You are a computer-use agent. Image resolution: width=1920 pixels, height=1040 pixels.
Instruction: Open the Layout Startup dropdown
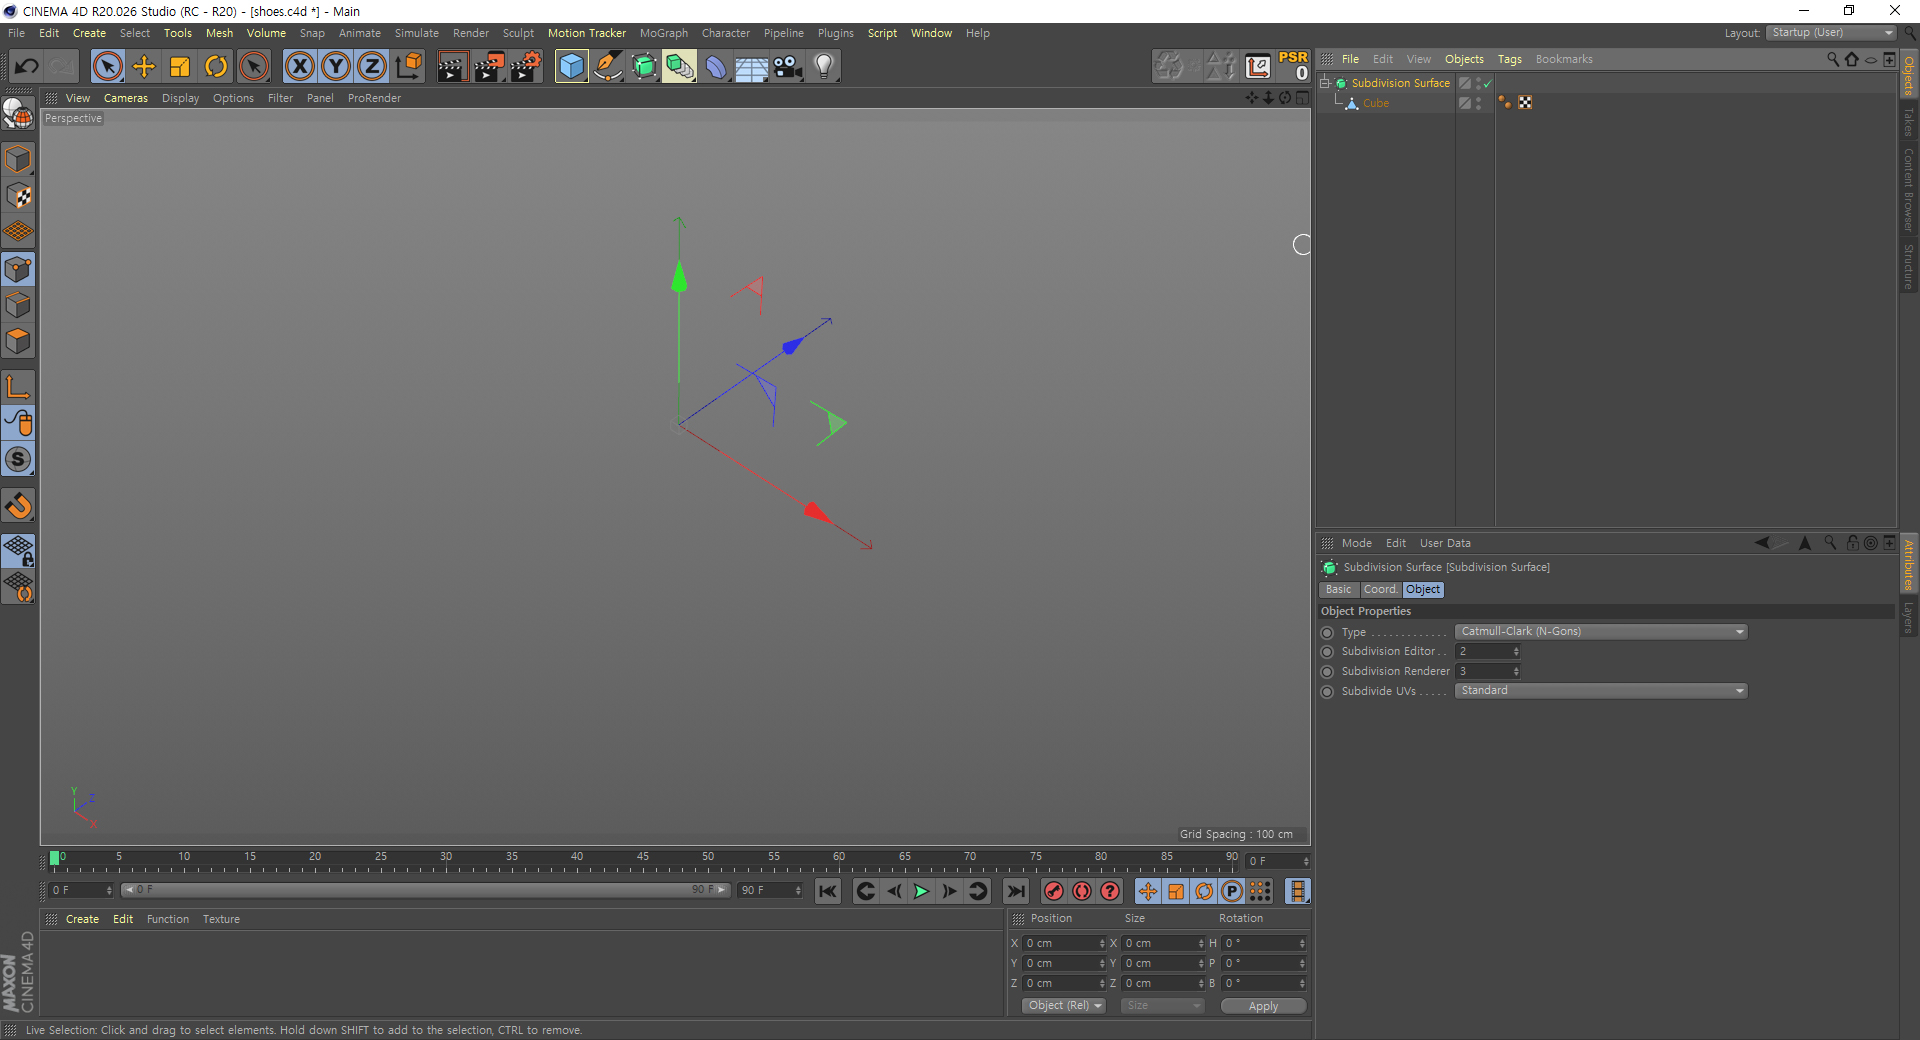tap(1832, 33)
